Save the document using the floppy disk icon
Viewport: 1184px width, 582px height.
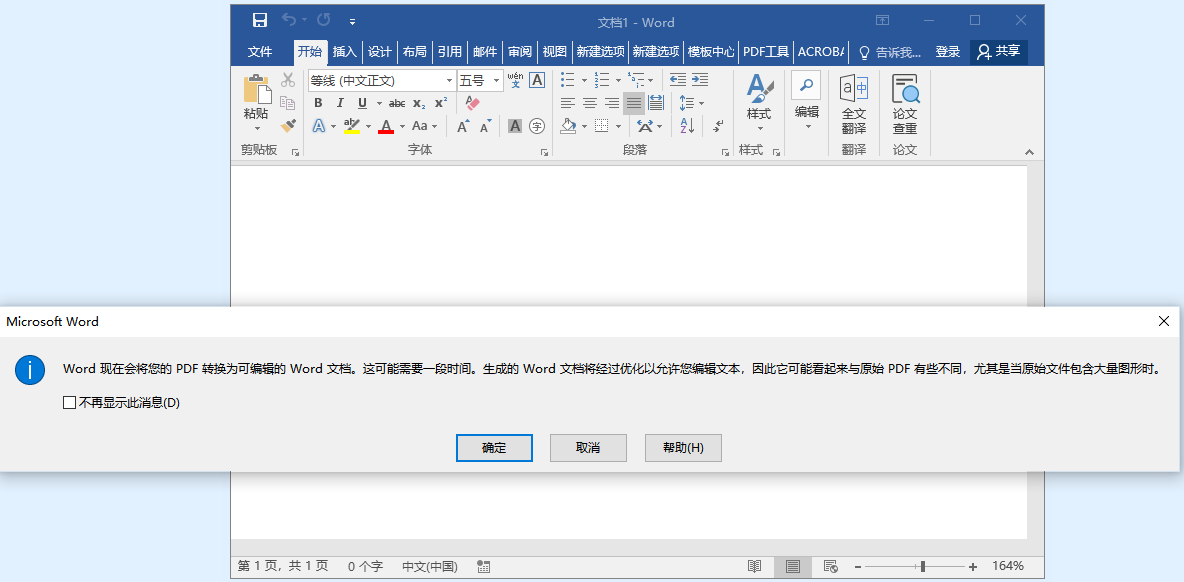click(x=260, y=21)
